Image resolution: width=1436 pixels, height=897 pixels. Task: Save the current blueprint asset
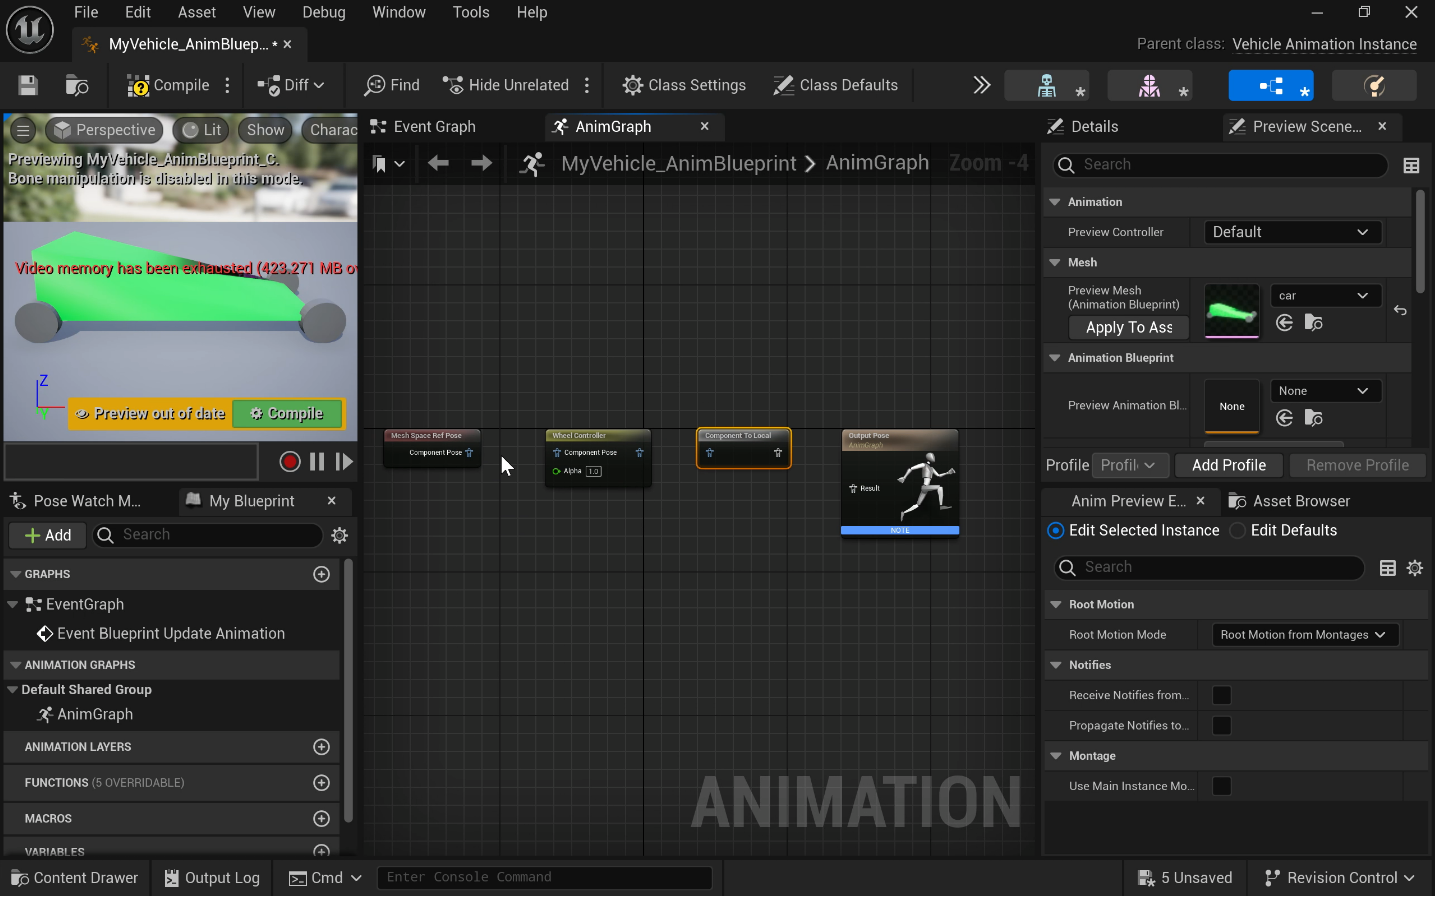(28, 86)
